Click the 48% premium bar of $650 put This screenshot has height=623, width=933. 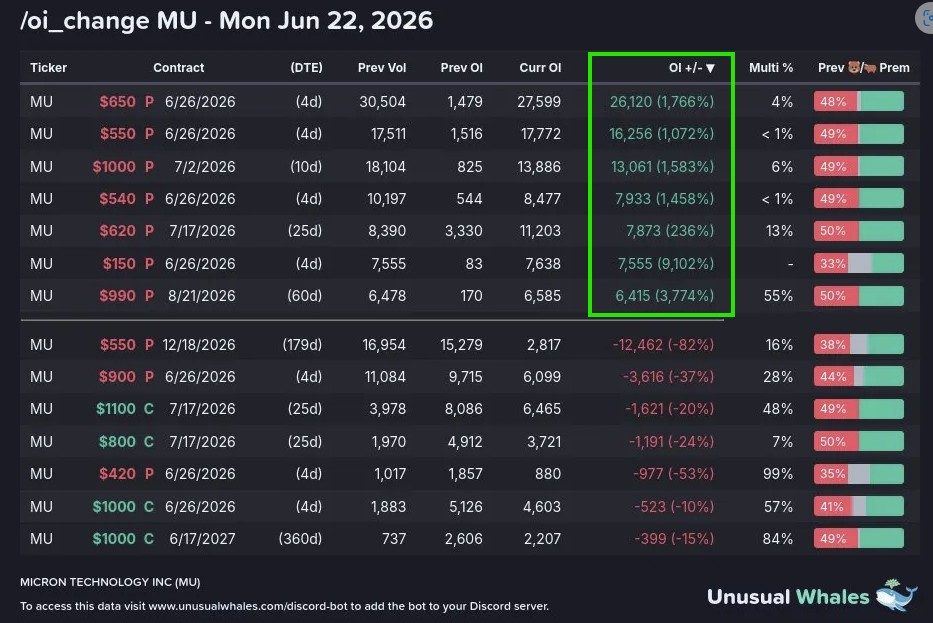coord(859,102)
